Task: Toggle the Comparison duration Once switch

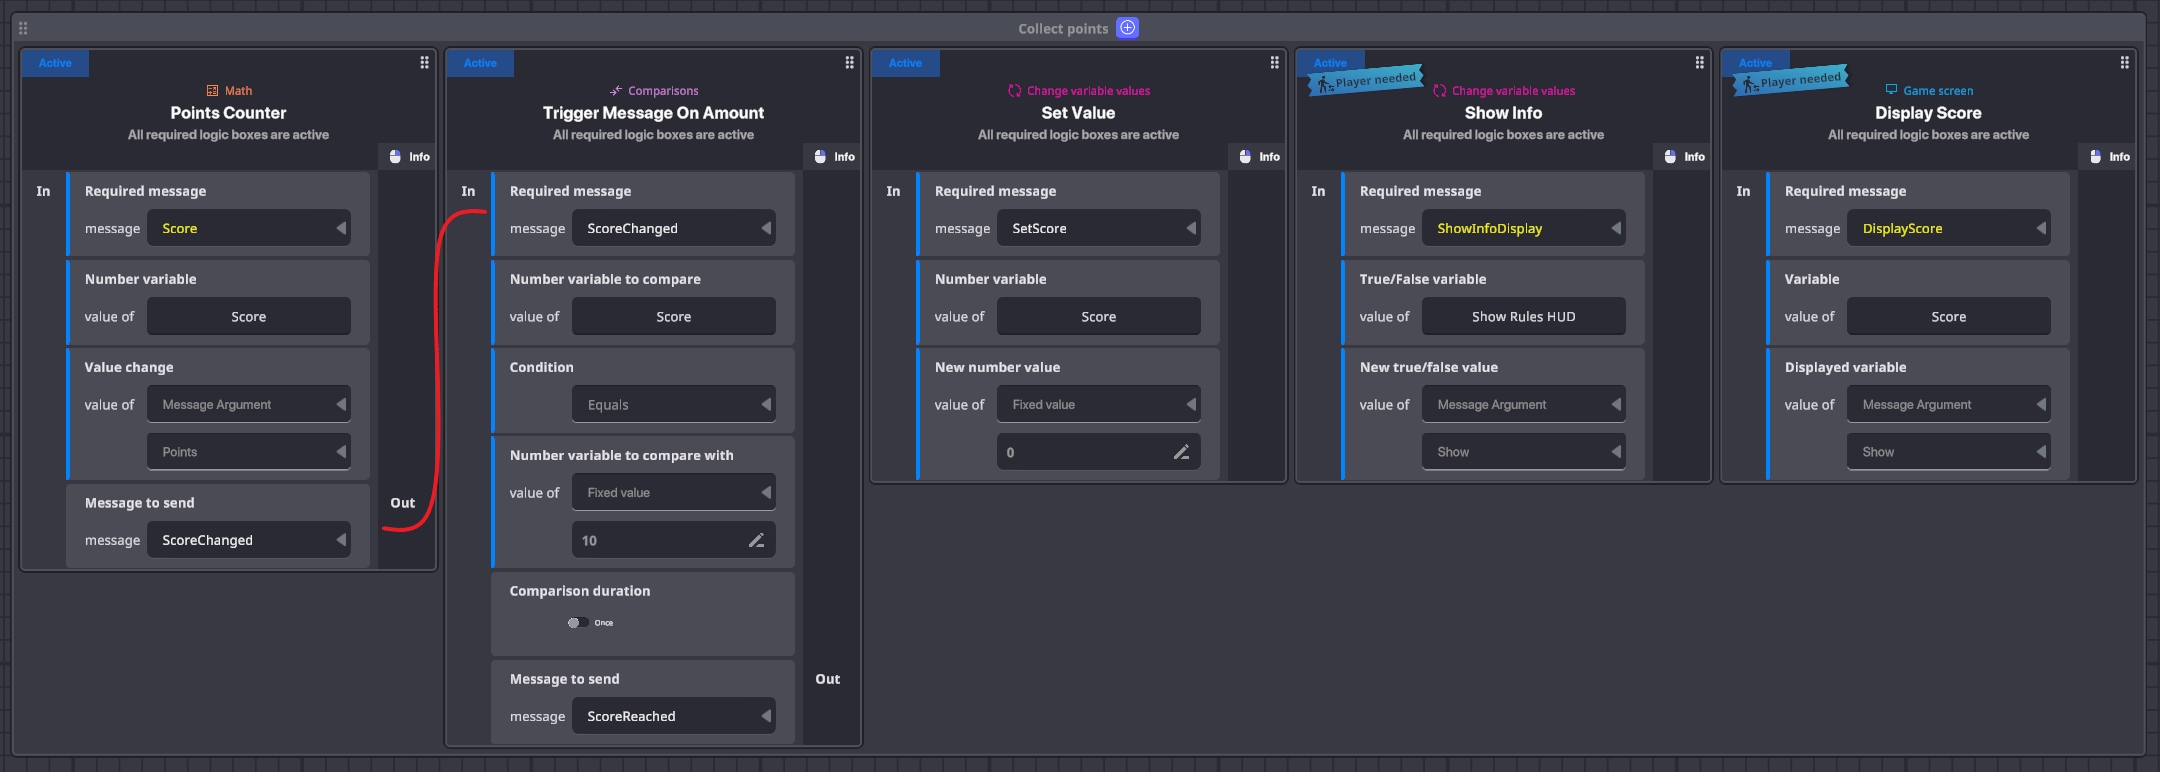Action: click(577, 623)
